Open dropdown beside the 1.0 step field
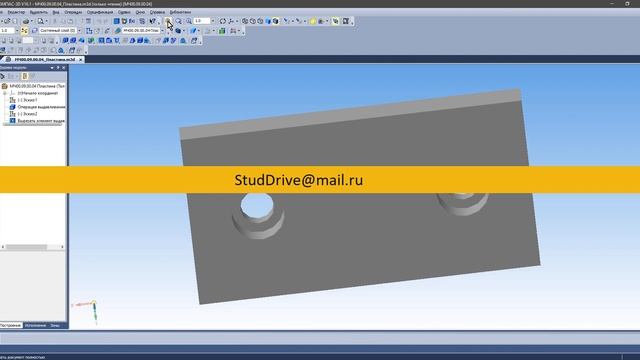 [17, 31]
